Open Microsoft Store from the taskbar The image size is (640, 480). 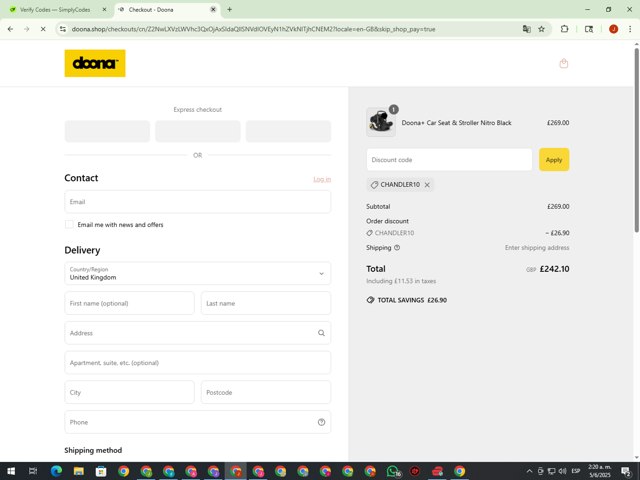(x=101, y=471)
